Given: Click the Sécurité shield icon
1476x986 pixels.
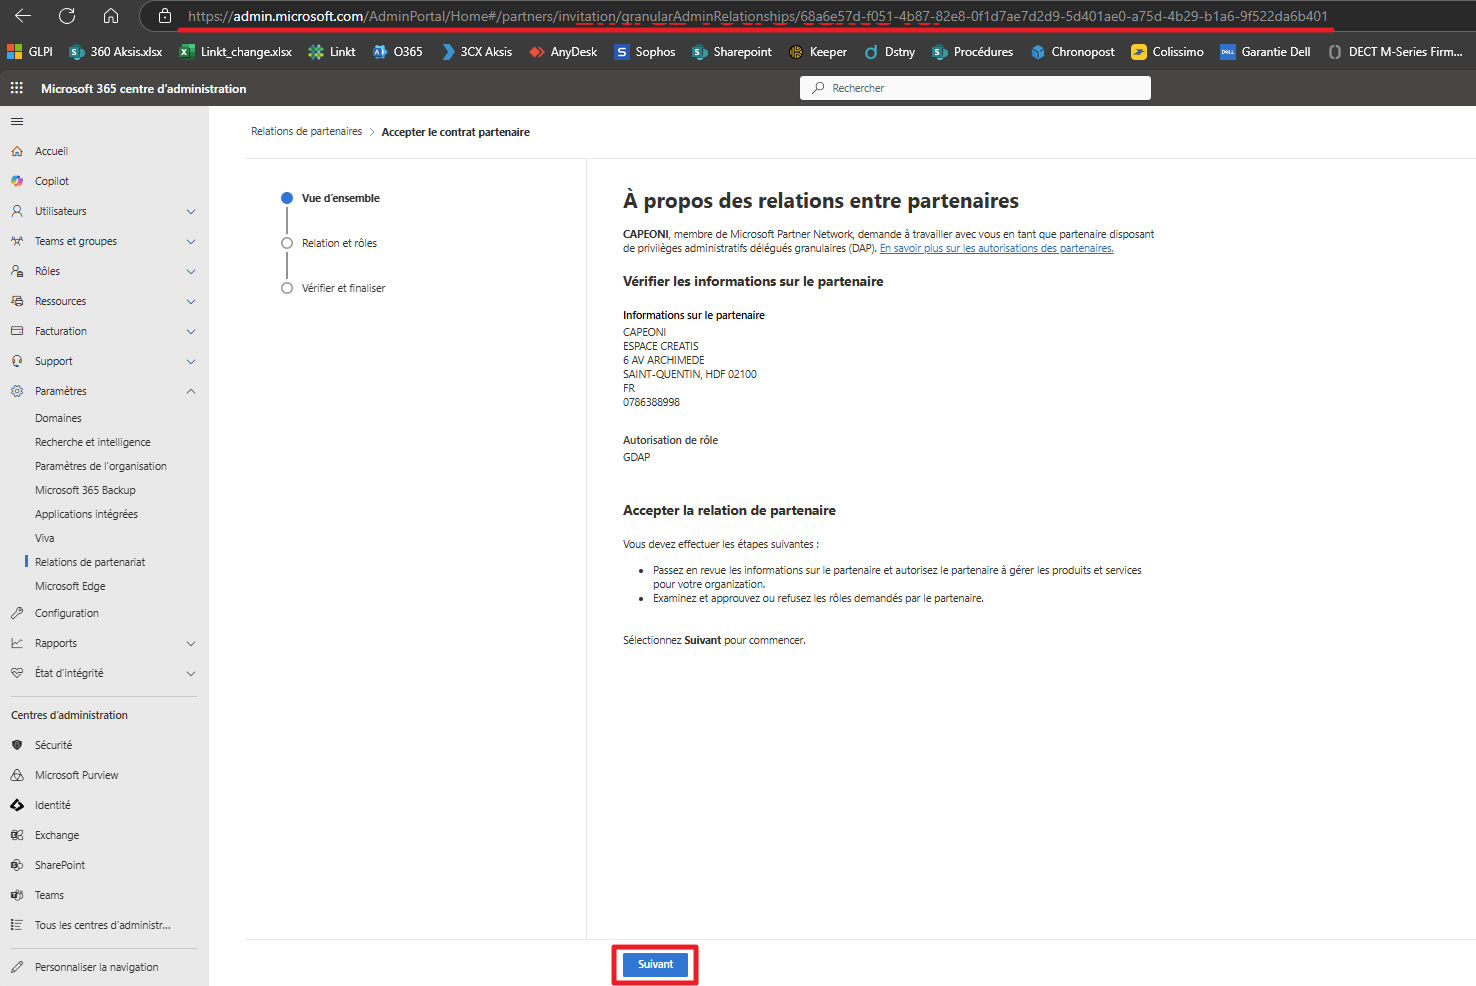Looking at the screenshot, I should coord(17,745).
